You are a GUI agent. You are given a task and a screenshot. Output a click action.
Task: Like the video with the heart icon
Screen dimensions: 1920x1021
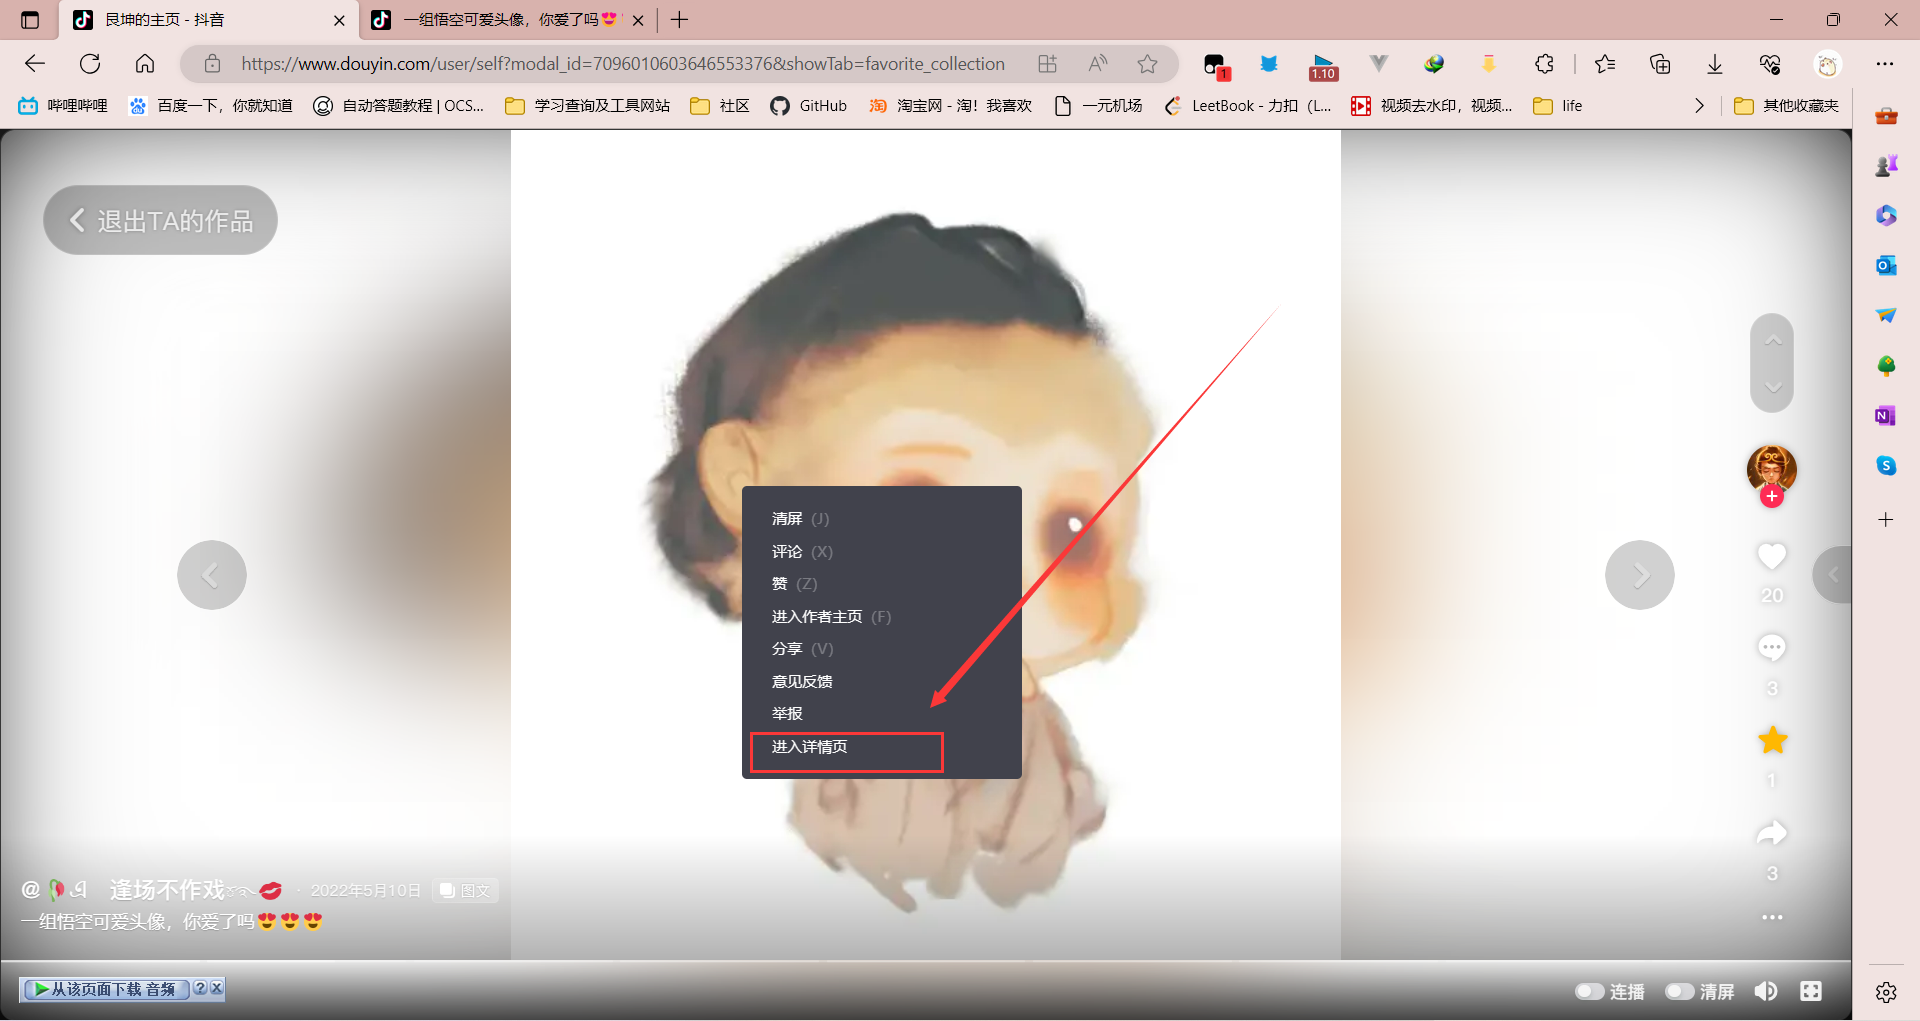pos(1772,556)
